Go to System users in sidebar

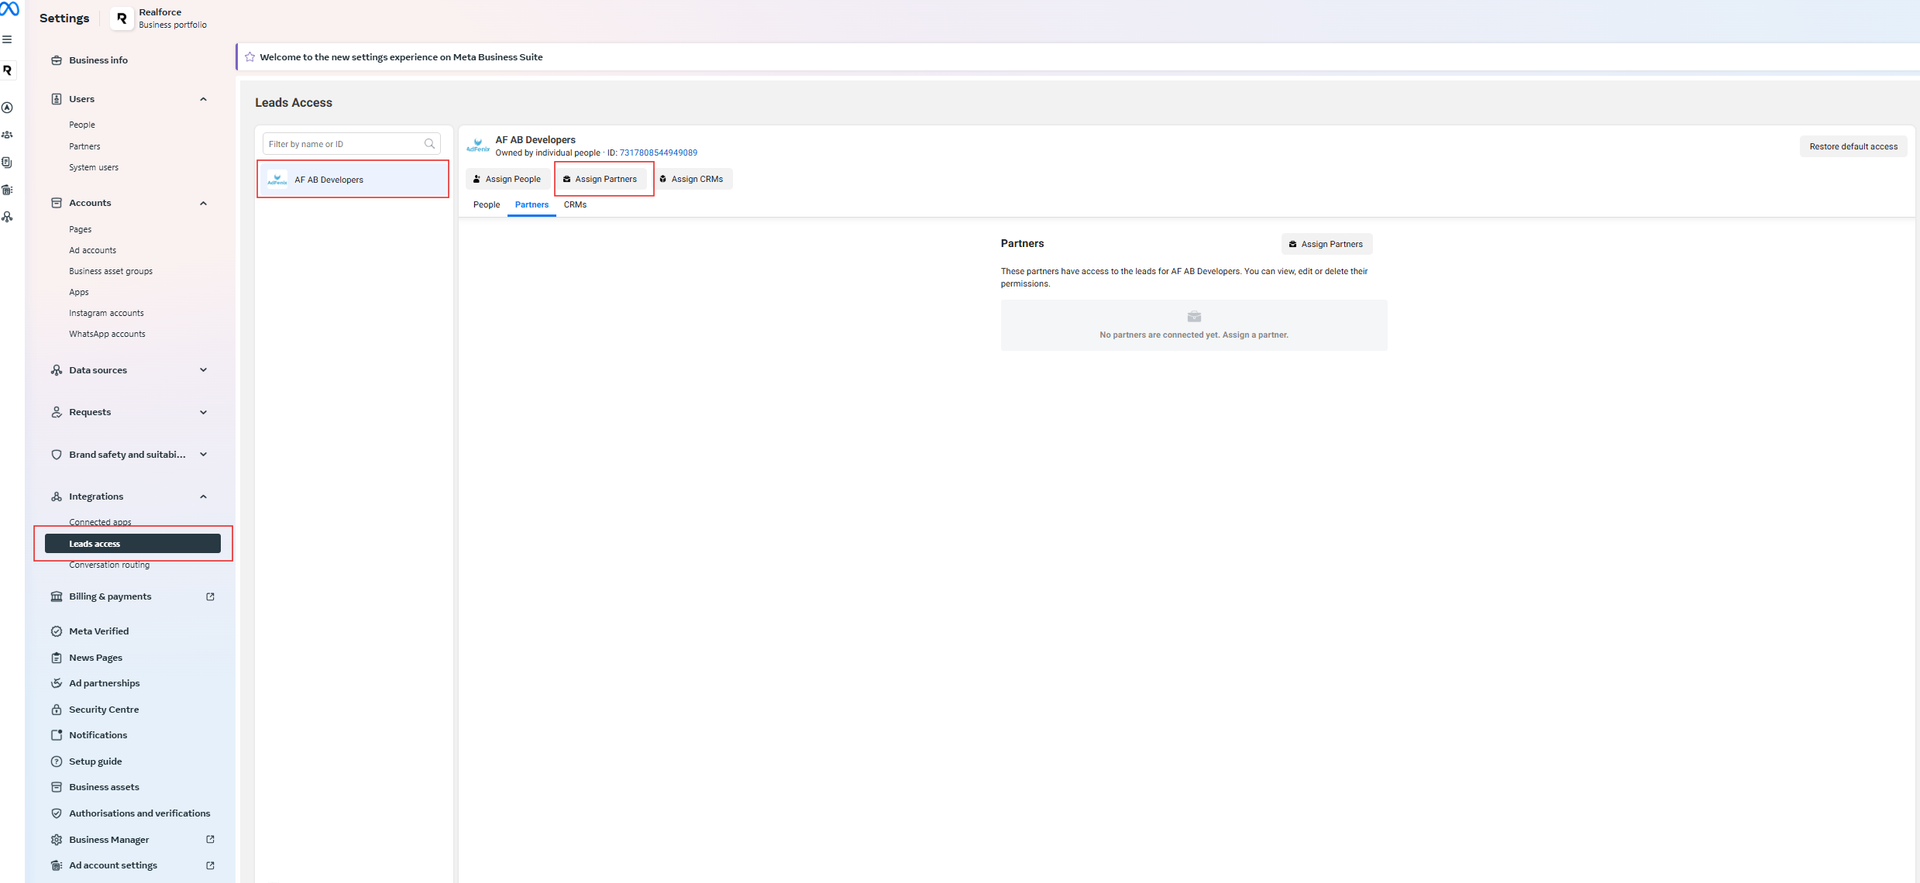[x=94, y=167]
